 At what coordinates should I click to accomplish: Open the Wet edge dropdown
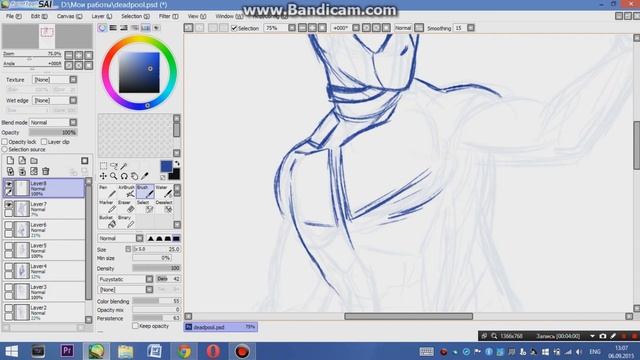pyautogui.click(x=73, y=100)
